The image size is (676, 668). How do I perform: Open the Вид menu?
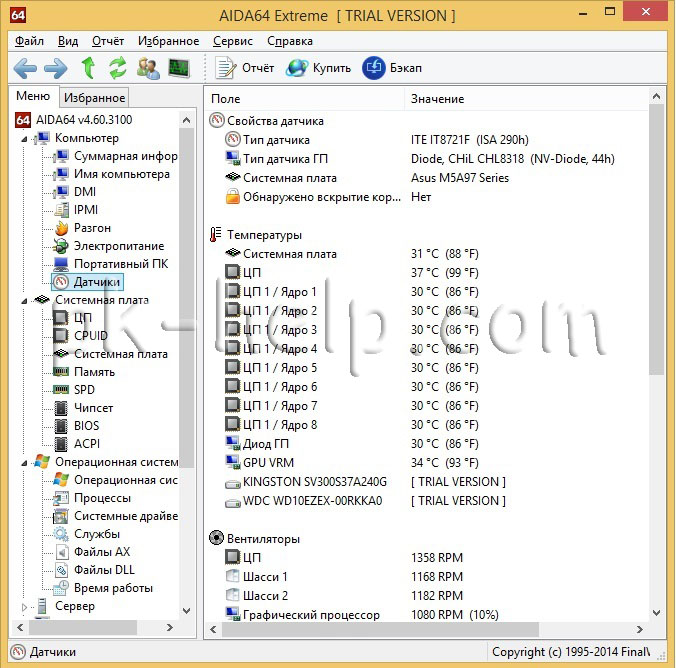coord(68,41)
